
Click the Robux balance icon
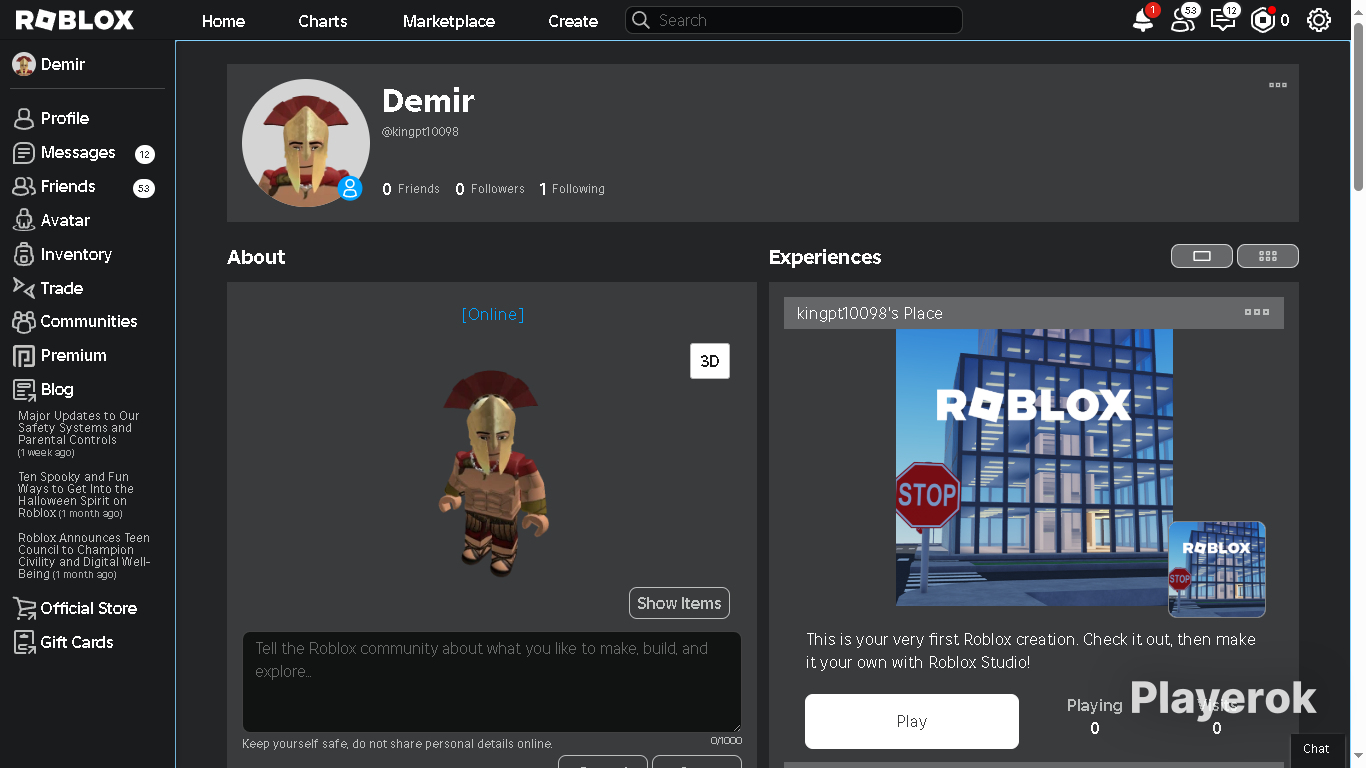point(1264,20)
